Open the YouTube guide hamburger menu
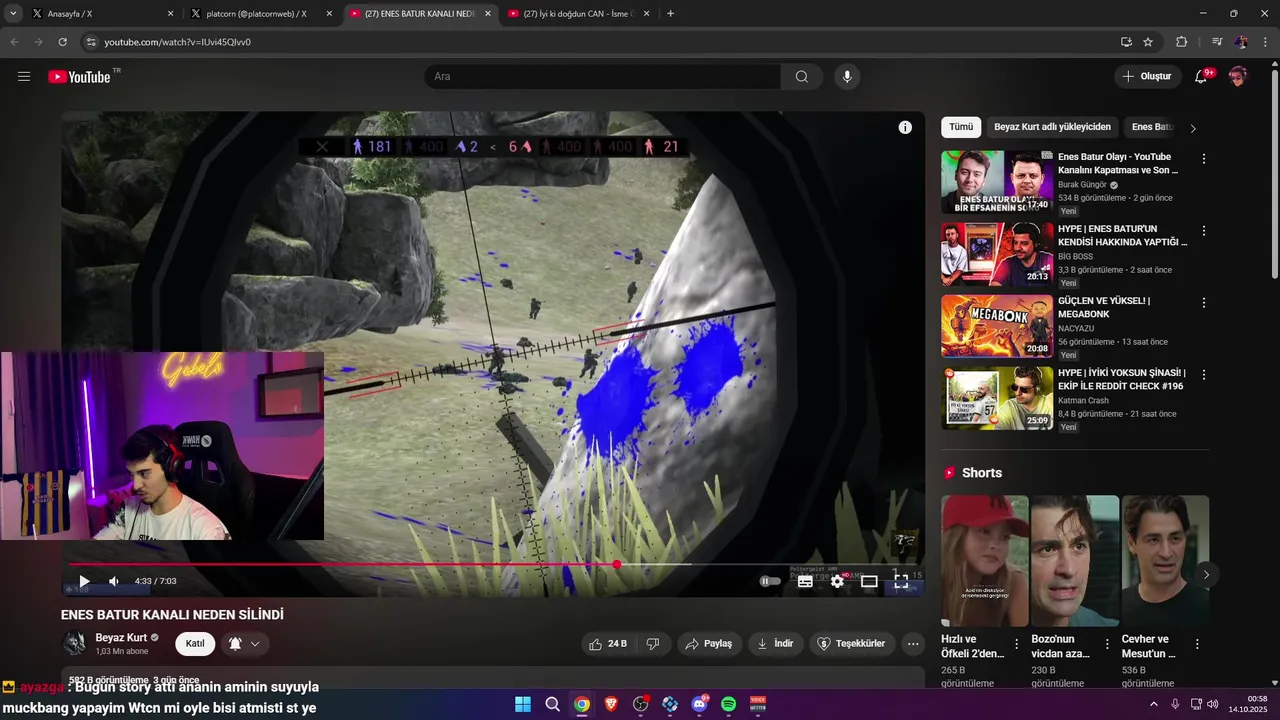The width and height of the screenshot is (1280, 720). pos(24,76)
